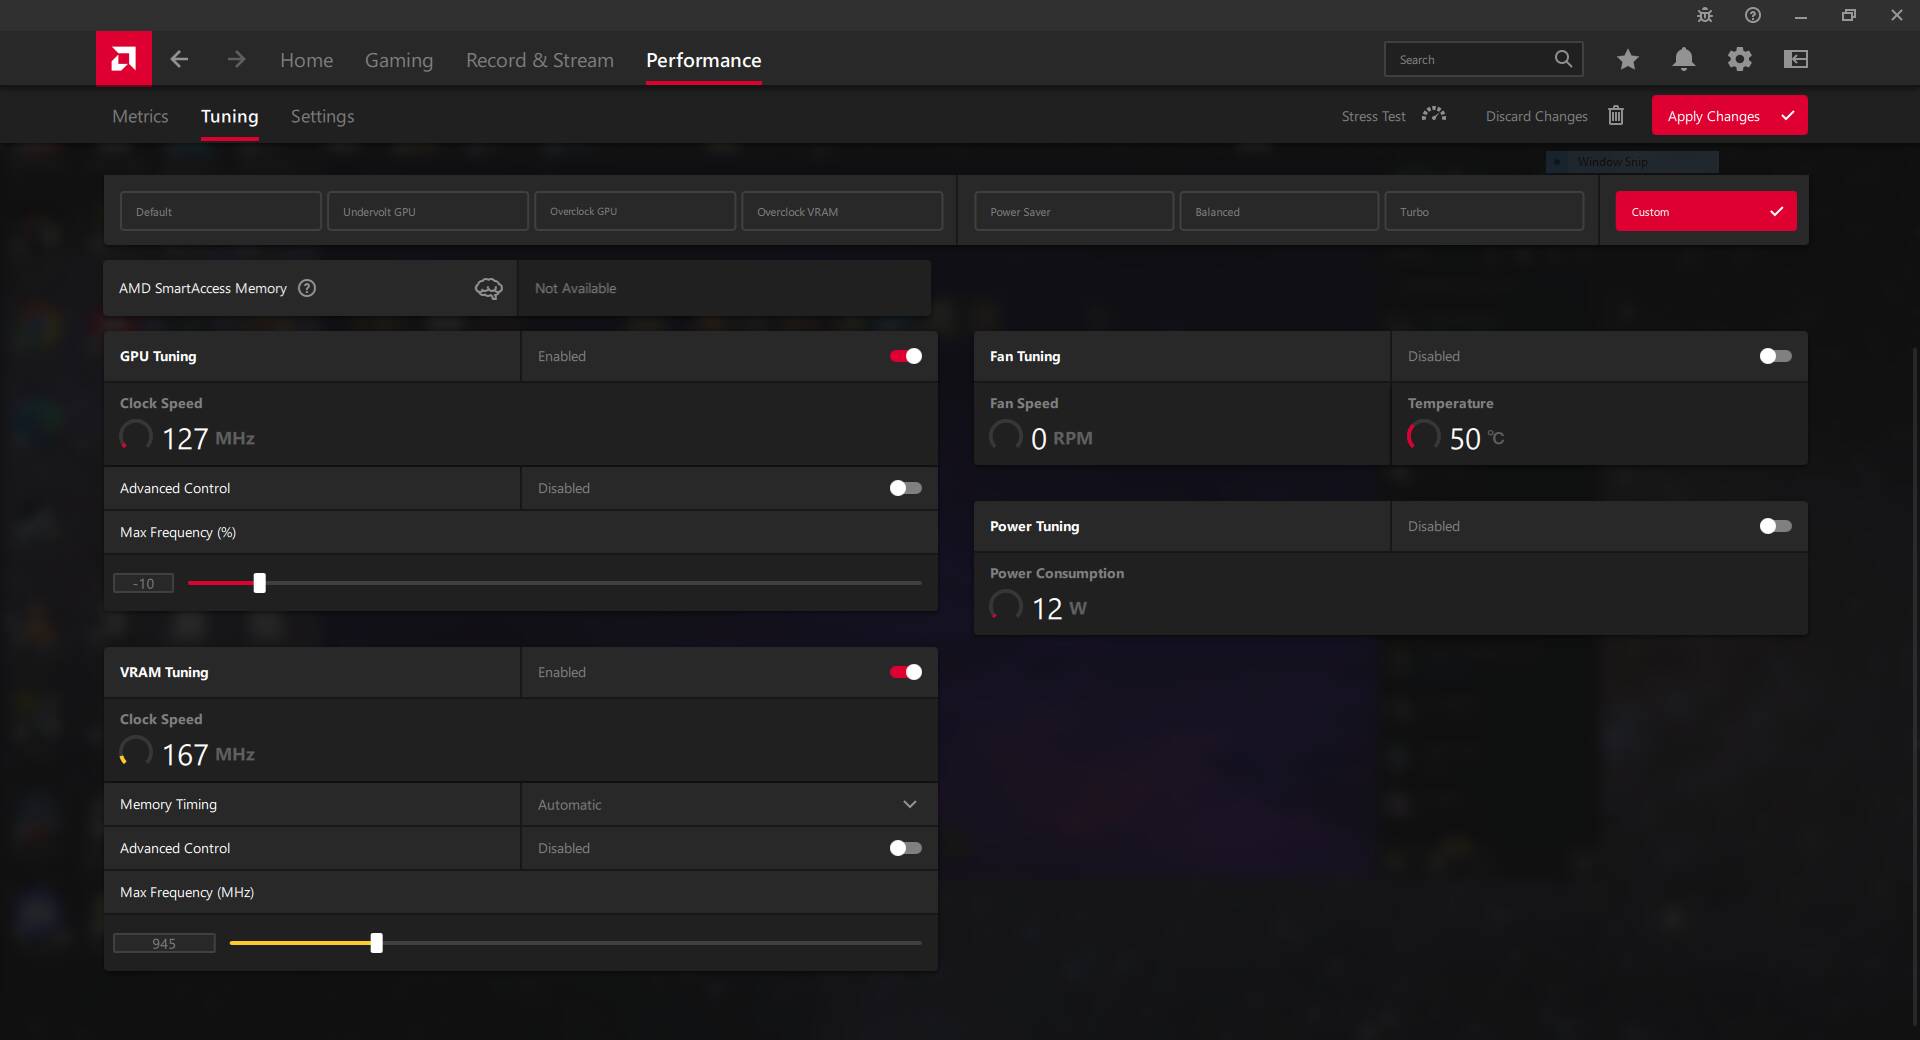This screenshot has height=1040, width=1920.
Task: Switch to the Metrics tab
Action: (x=140, y=116)
